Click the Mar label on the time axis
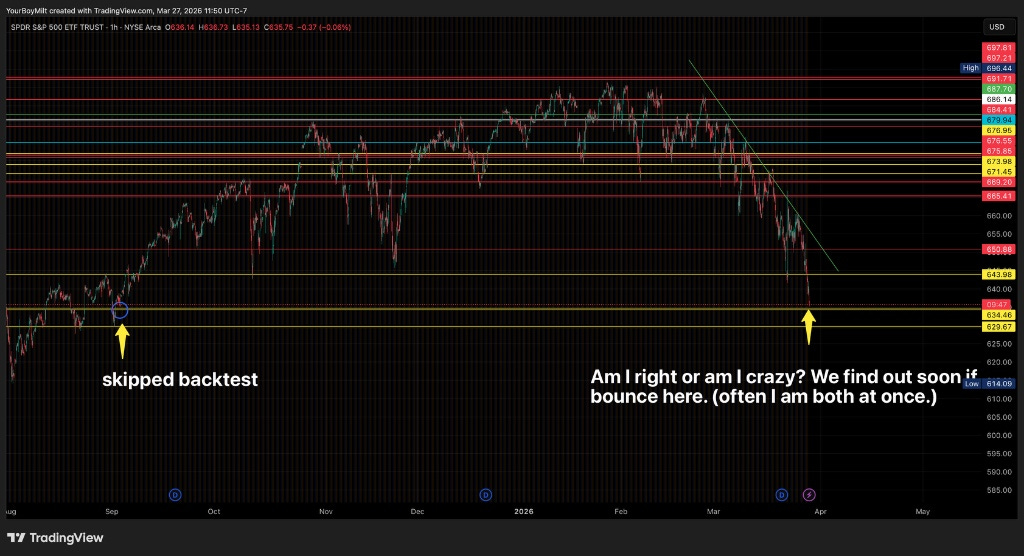 [713, 512]
